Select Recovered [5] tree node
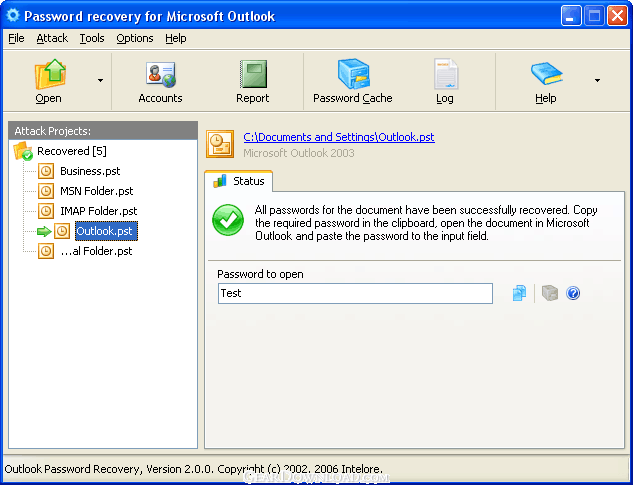The width and height of the screenshot is (633, 485). 72,151
